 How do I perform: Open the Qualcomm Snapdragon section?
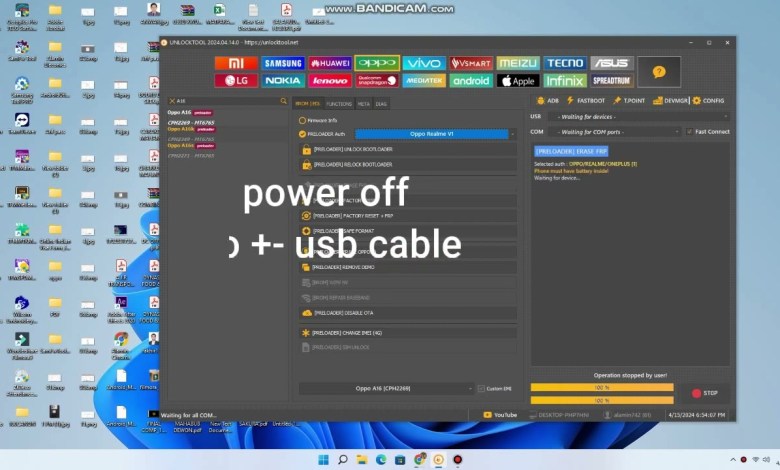376,81
